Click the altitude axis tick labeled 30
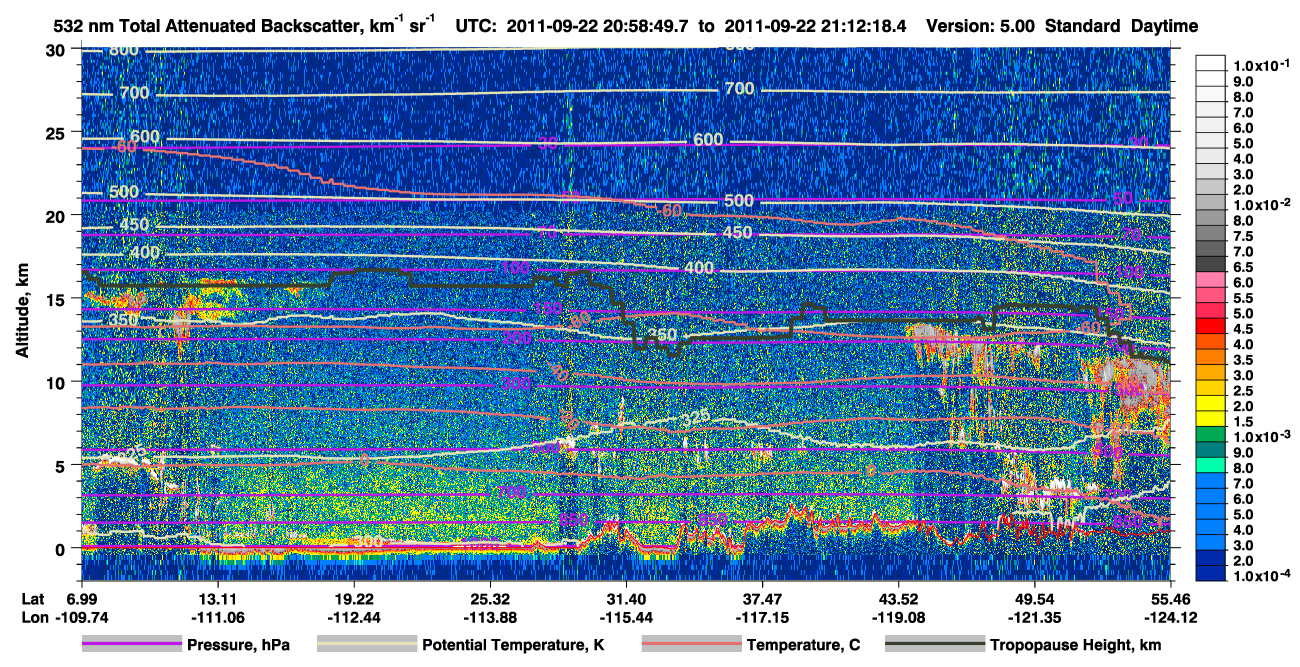Image resolution: width=1300 pixels, height=667 pixels. (57, 49)
